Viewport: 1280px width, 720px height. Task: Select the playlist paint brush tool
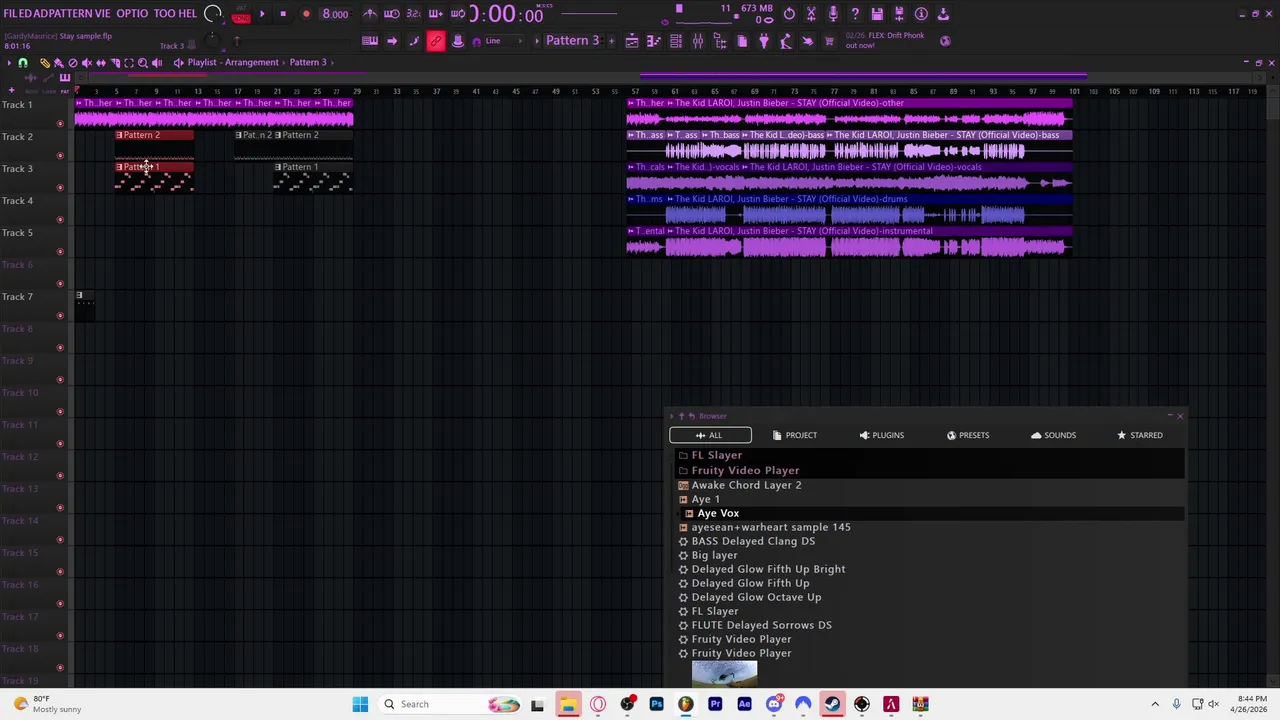pyautogui.click(x=58, y=63)
